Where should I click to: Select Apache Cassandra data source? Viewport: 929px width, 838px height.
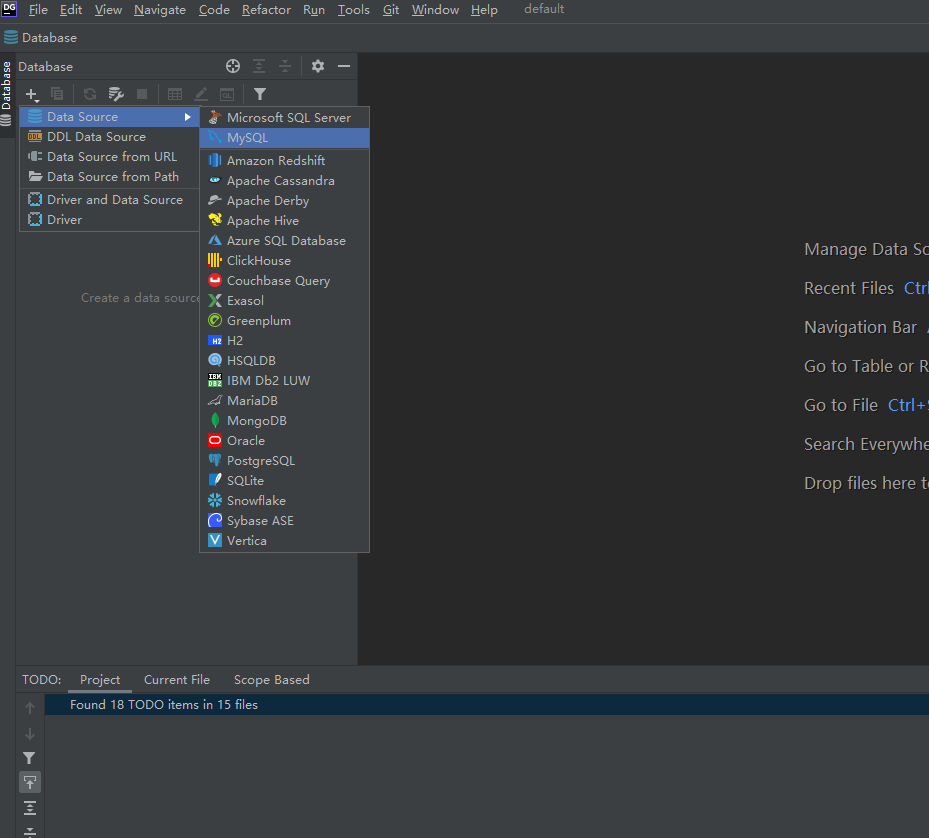284,181
